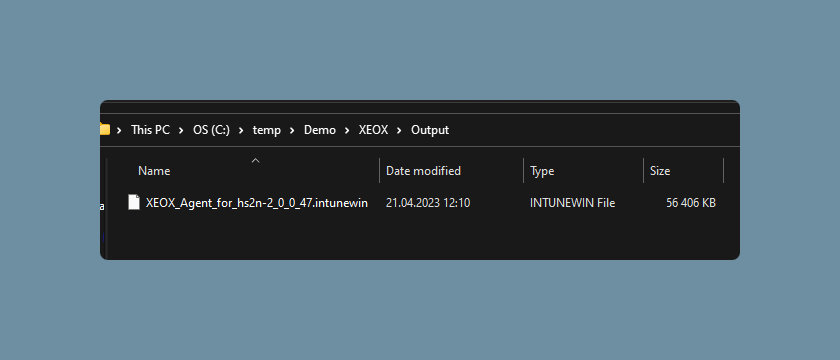Navigate to OS (C:) in breadcrumb

coord(211,130)
